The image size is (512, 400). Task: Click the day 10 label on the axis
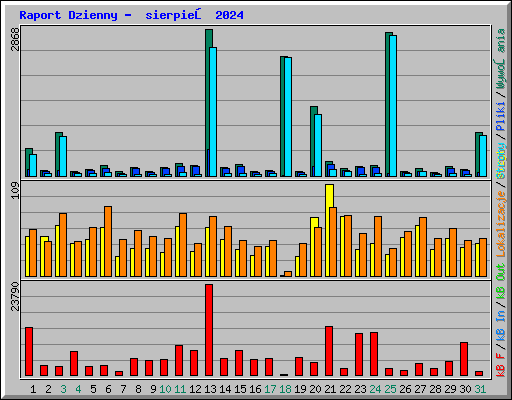coord(165,389)
